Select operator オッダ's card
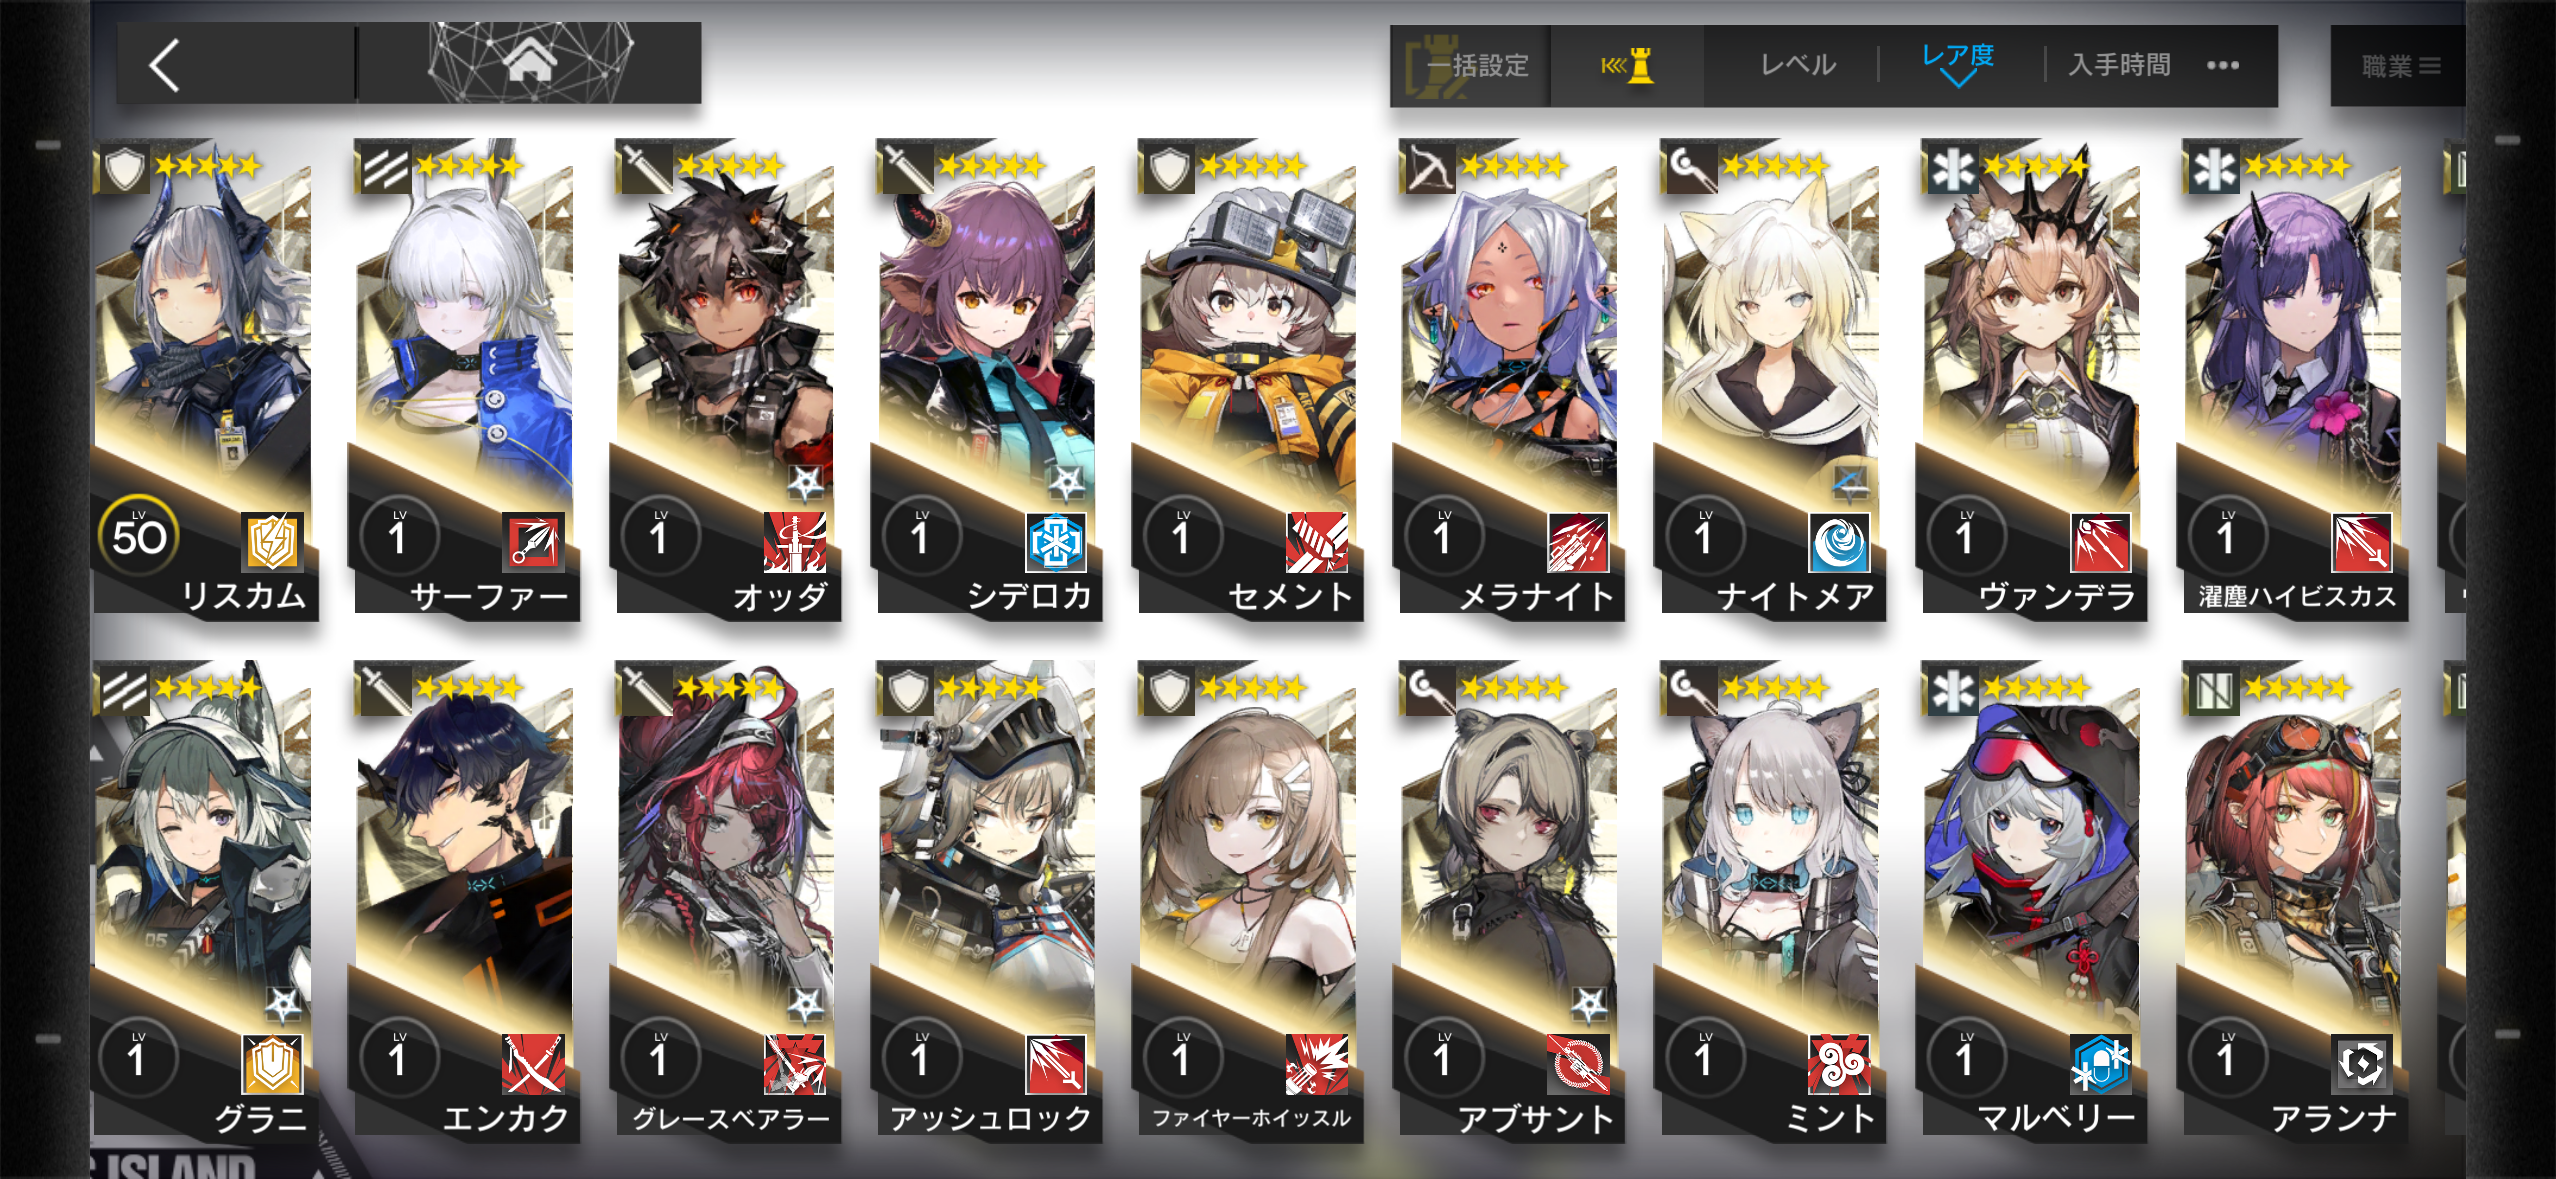This screenshot has width=2556, height=1179. (x=727, y=378)
